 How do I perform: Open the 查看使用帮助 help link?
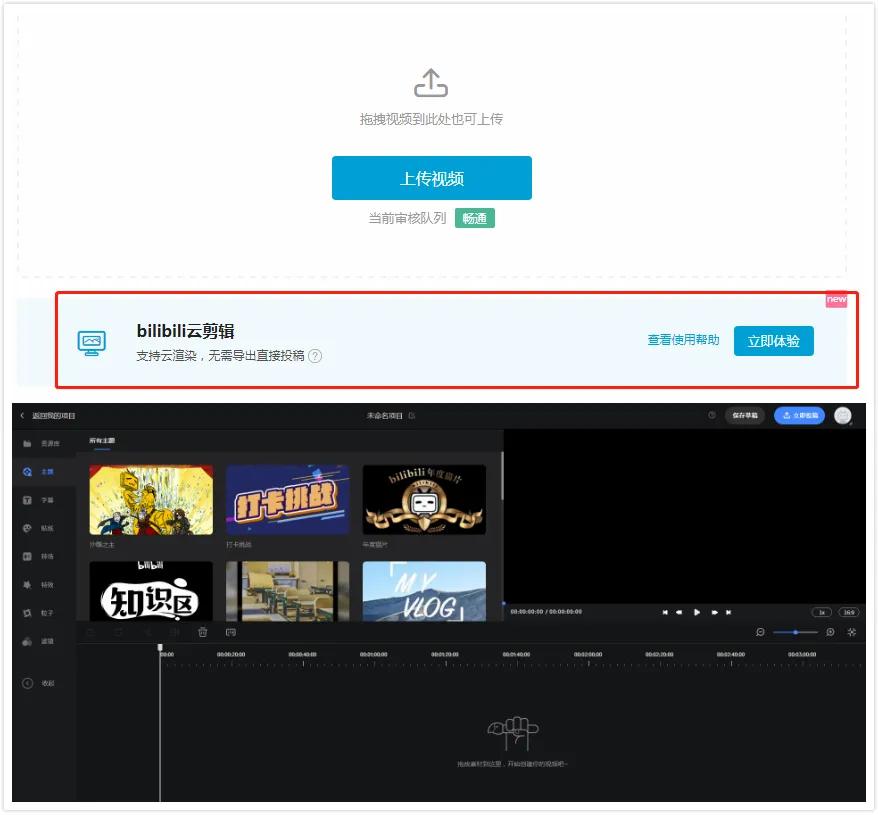click(x=683, y=340)
